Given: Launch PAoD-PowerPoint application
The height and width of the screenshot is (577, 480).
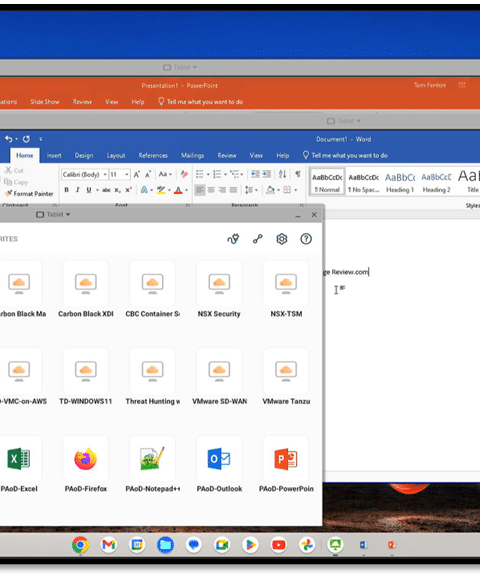Looking at the screenshot, I should coord(286,459).
